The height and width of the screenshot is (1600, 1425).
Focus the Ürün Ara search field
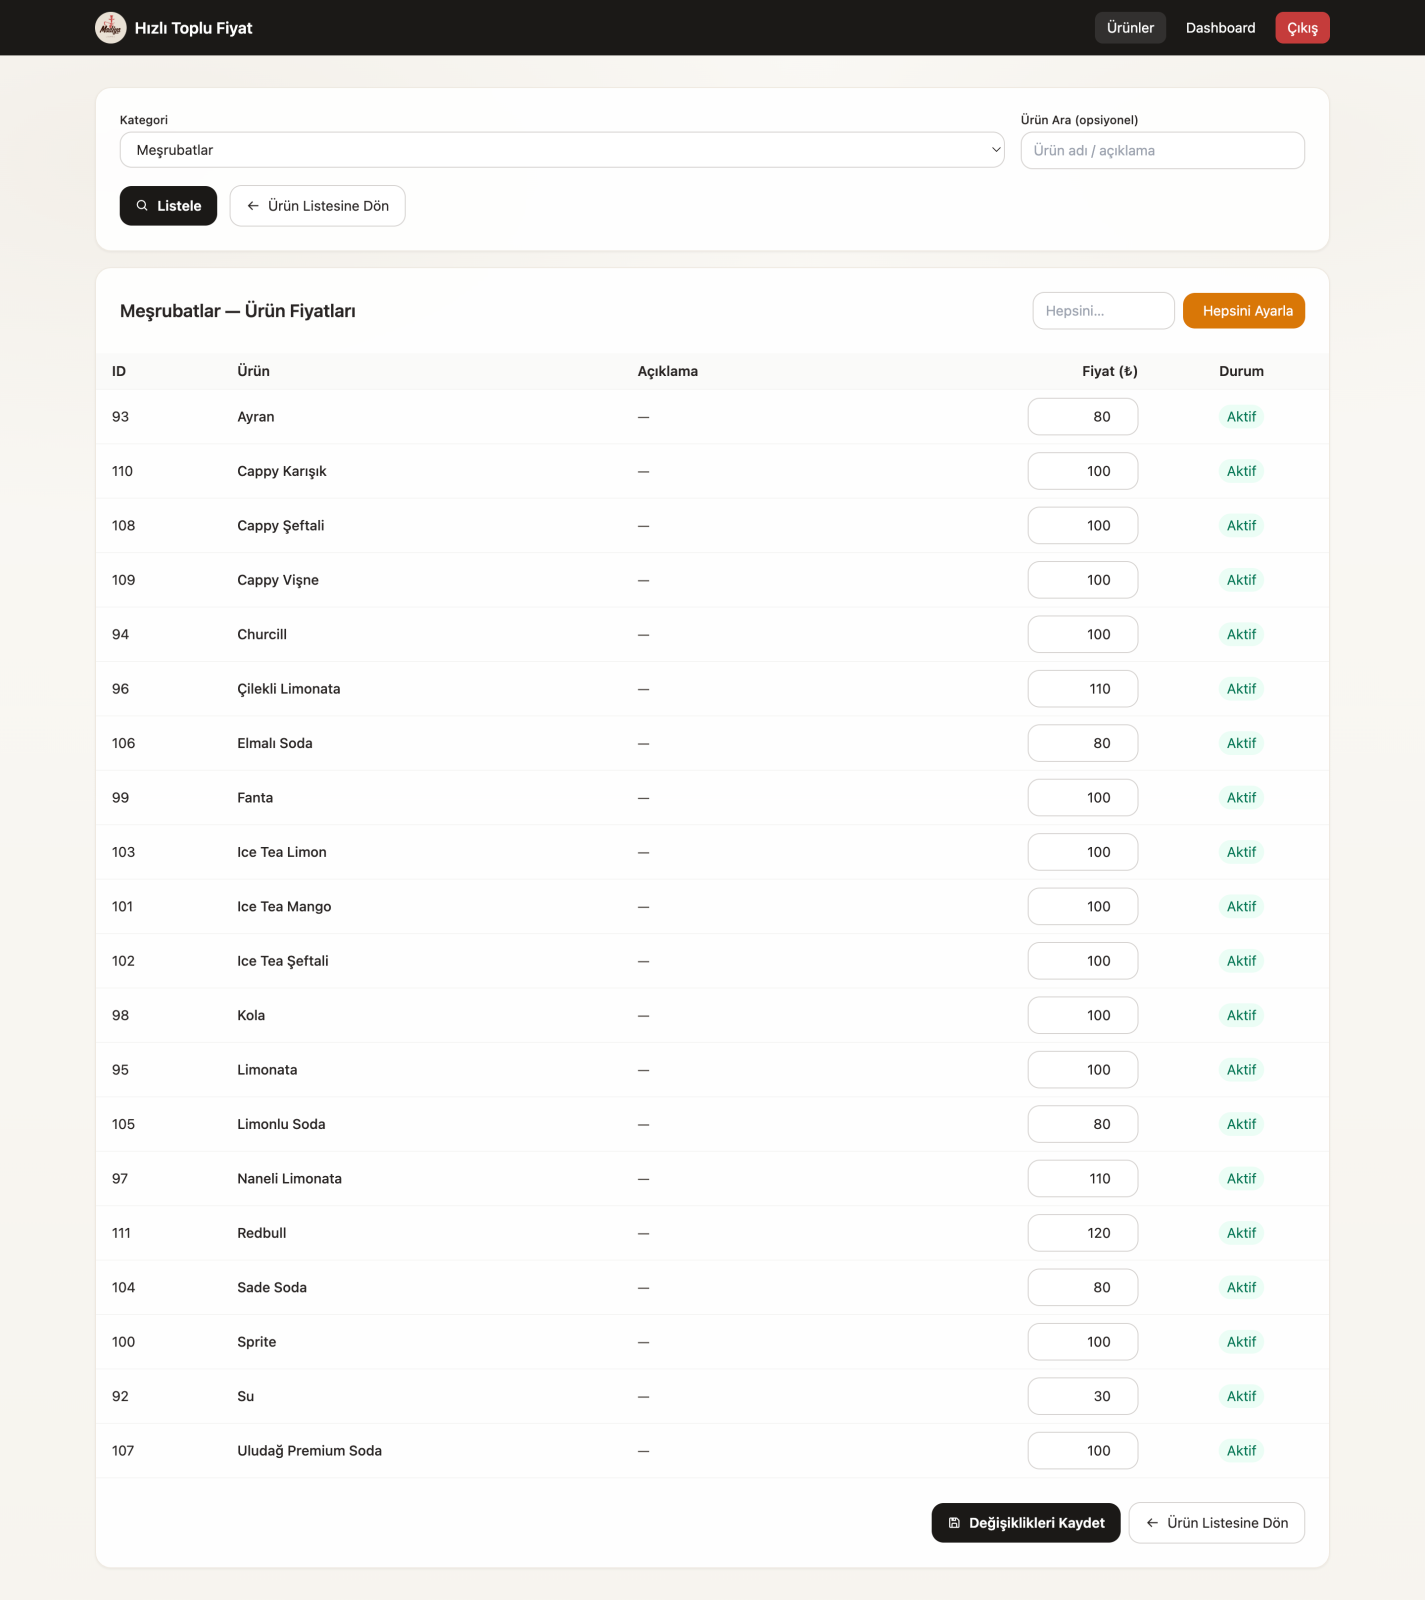[1162, 151]
